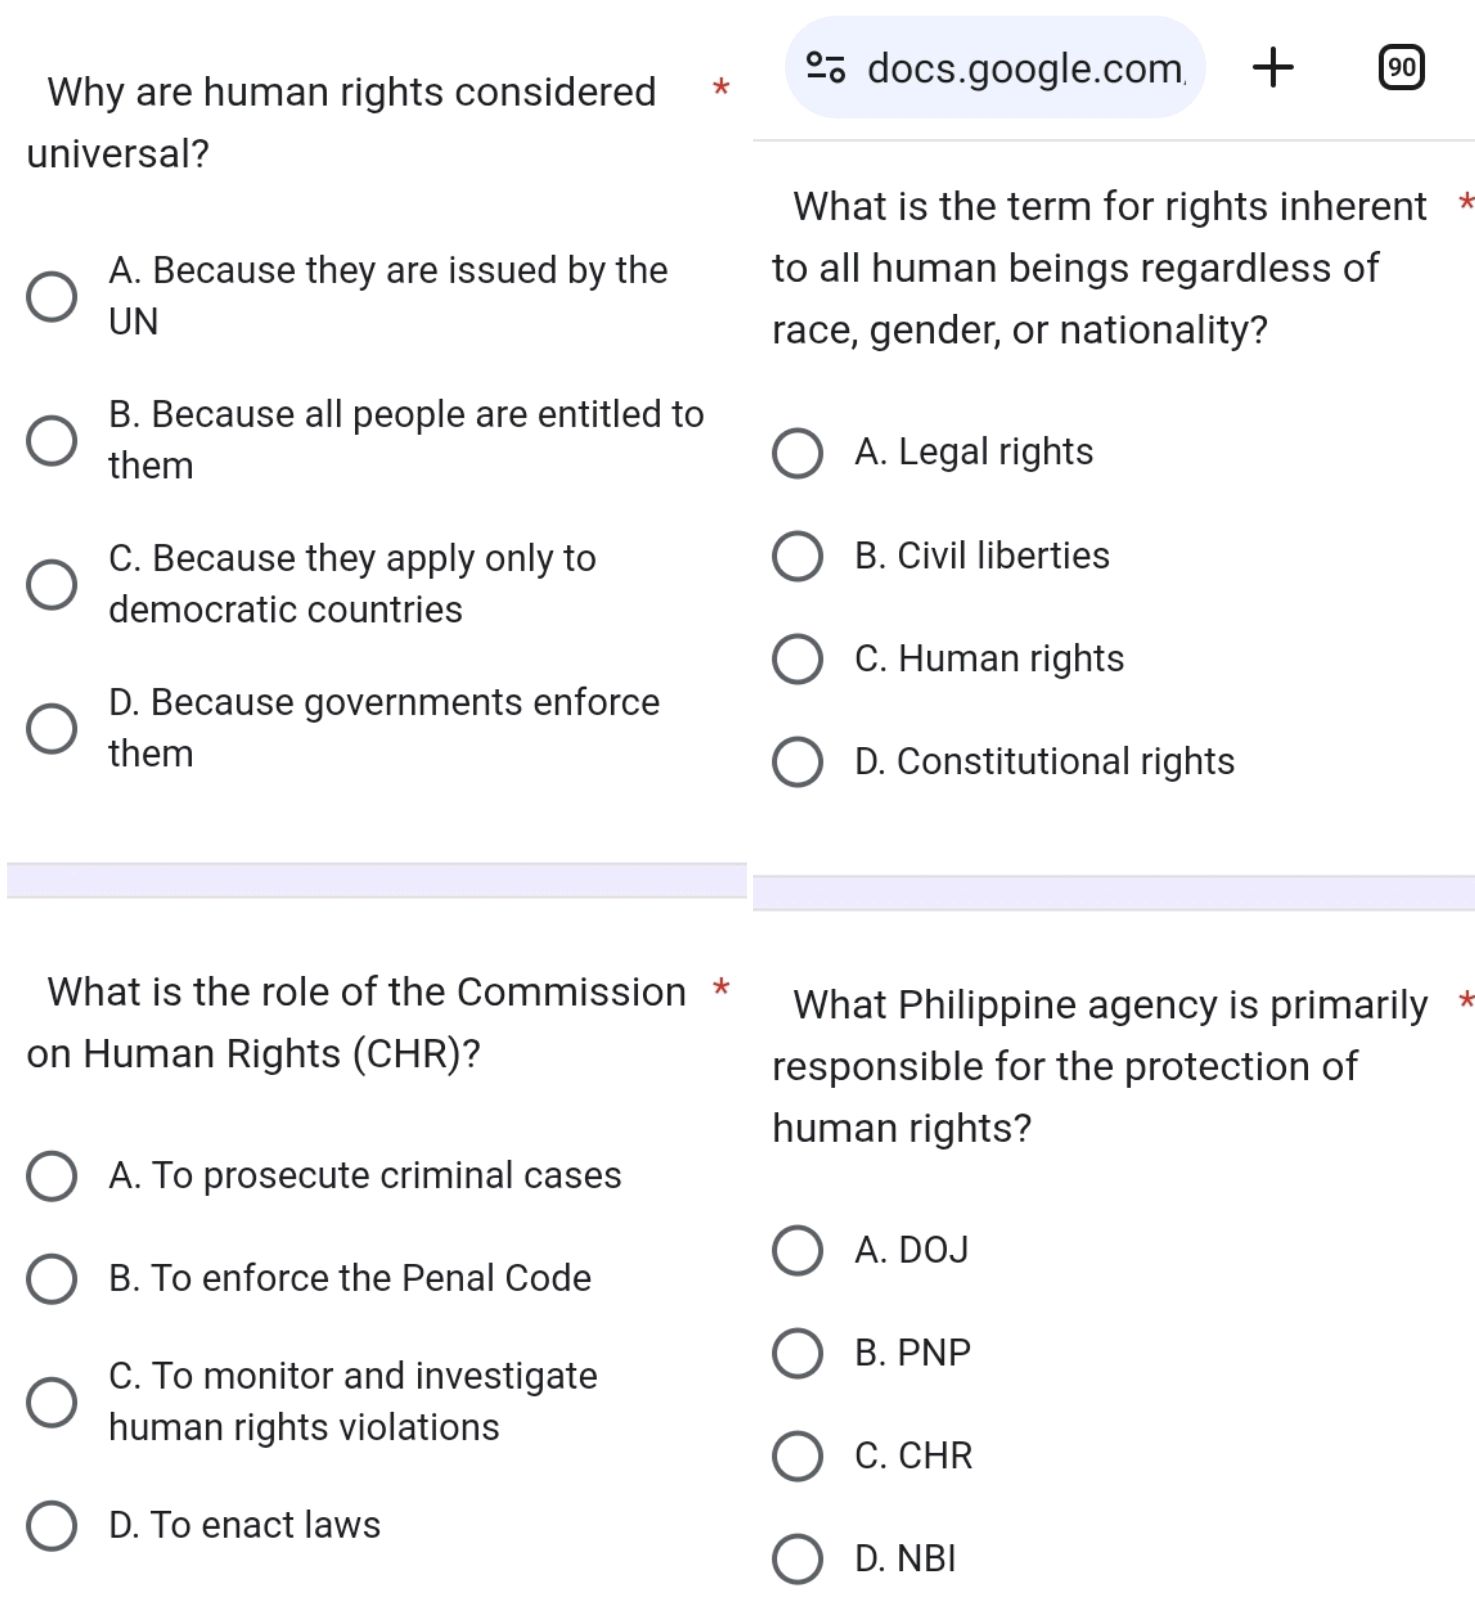Select answer C. Human rights
This screenshot has height=1618, width=1475.
[x=797, y=659]
